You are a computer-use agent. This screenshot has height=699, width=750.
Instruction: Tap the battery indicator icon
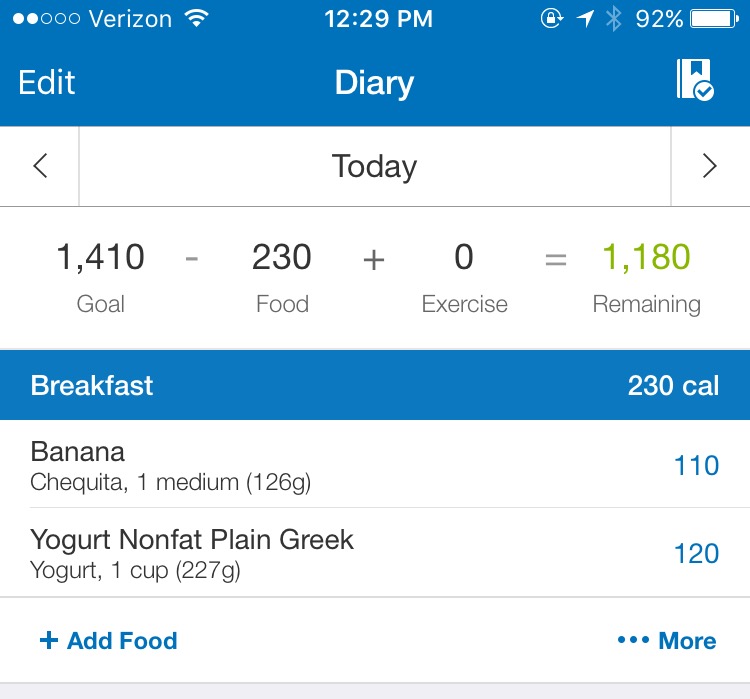pyautogui.click(x=714, y=19)
